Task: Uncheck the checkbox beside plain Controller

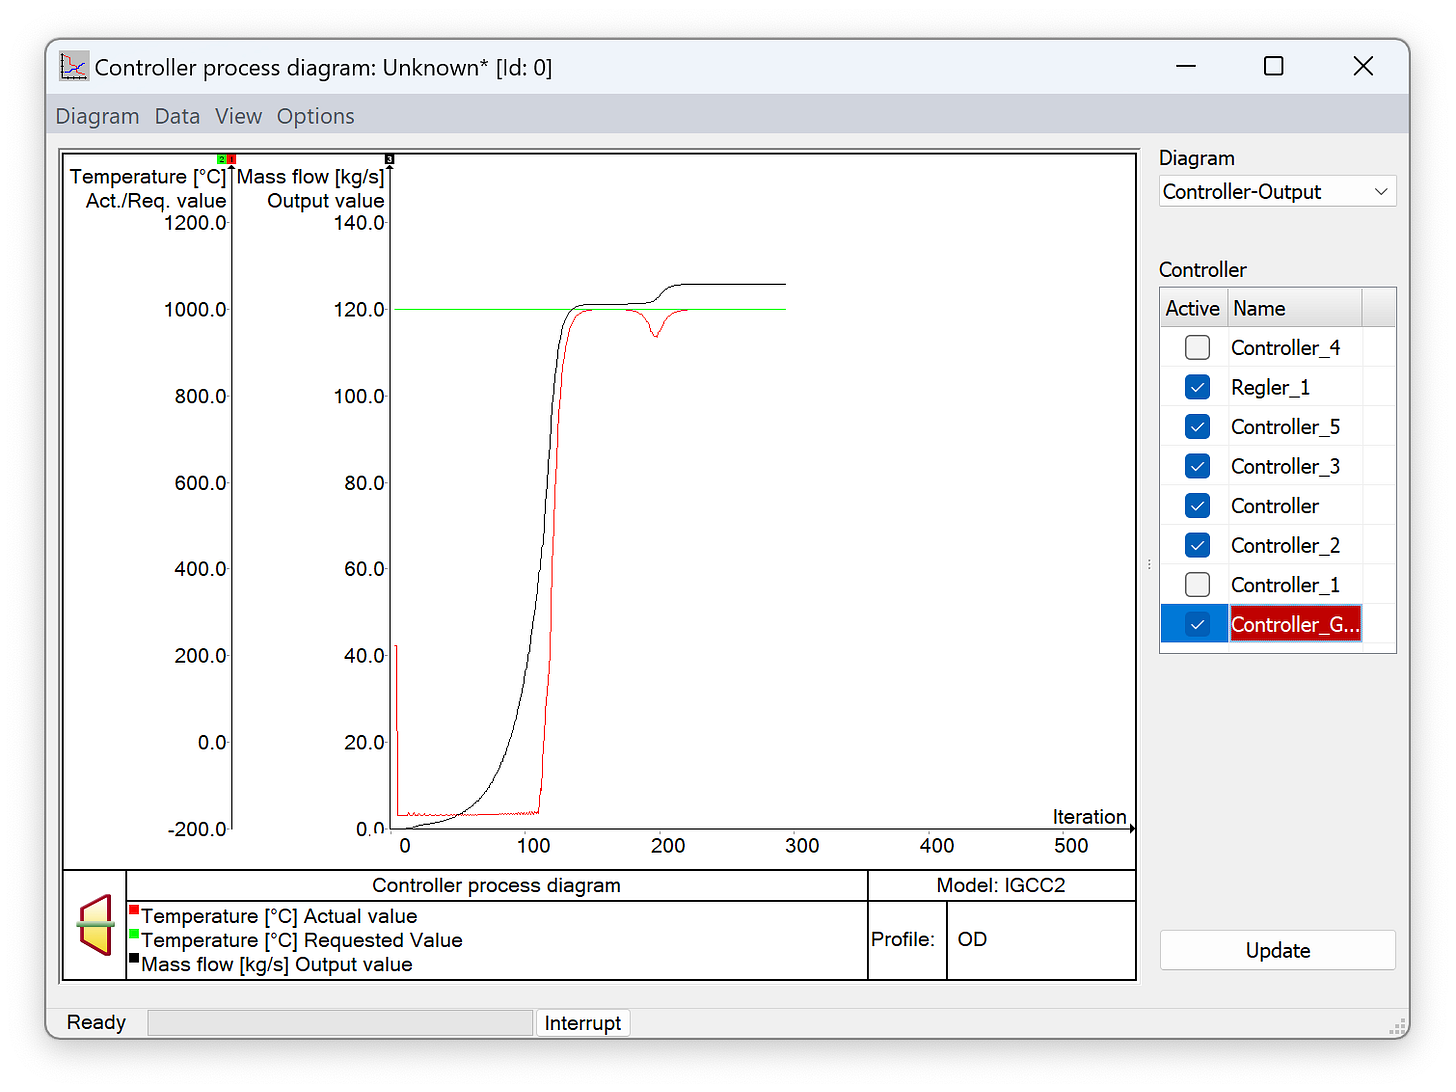Action: coord(1197,506)
